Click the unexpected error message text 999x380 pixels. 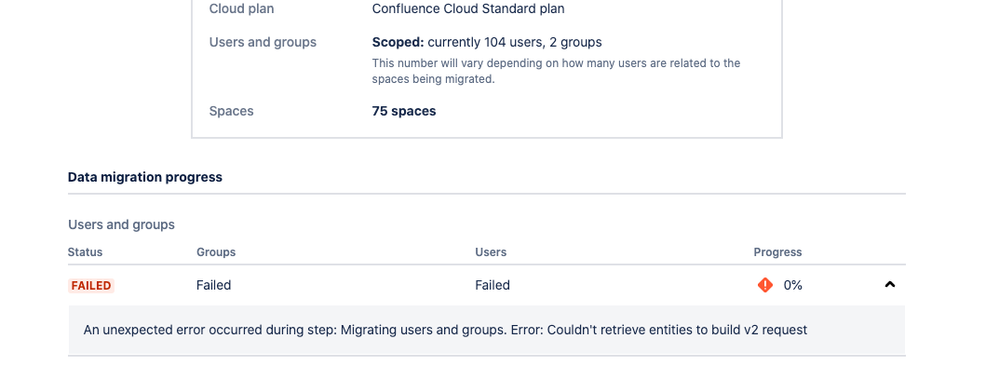(445, 330)
